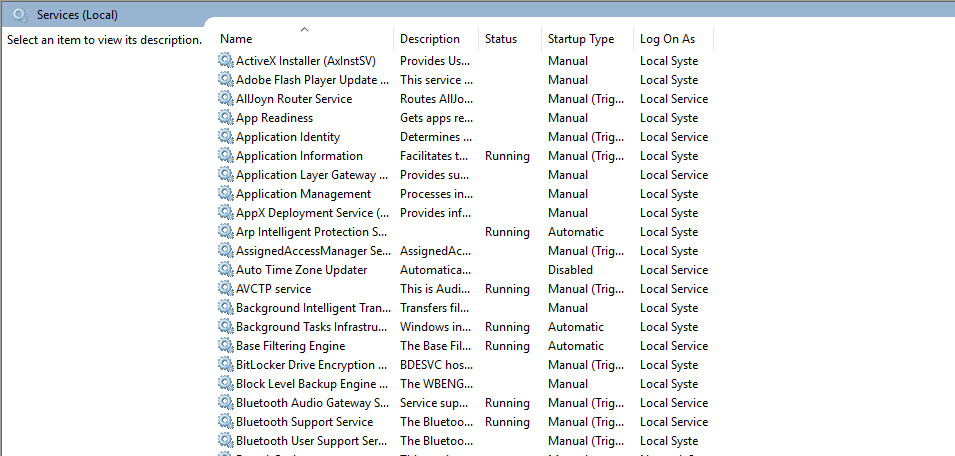Image resolution: width=955 pixels, height=456 pixels.
Task: Click the Base Filtering Engine gear icon
Action: (225, 346)
